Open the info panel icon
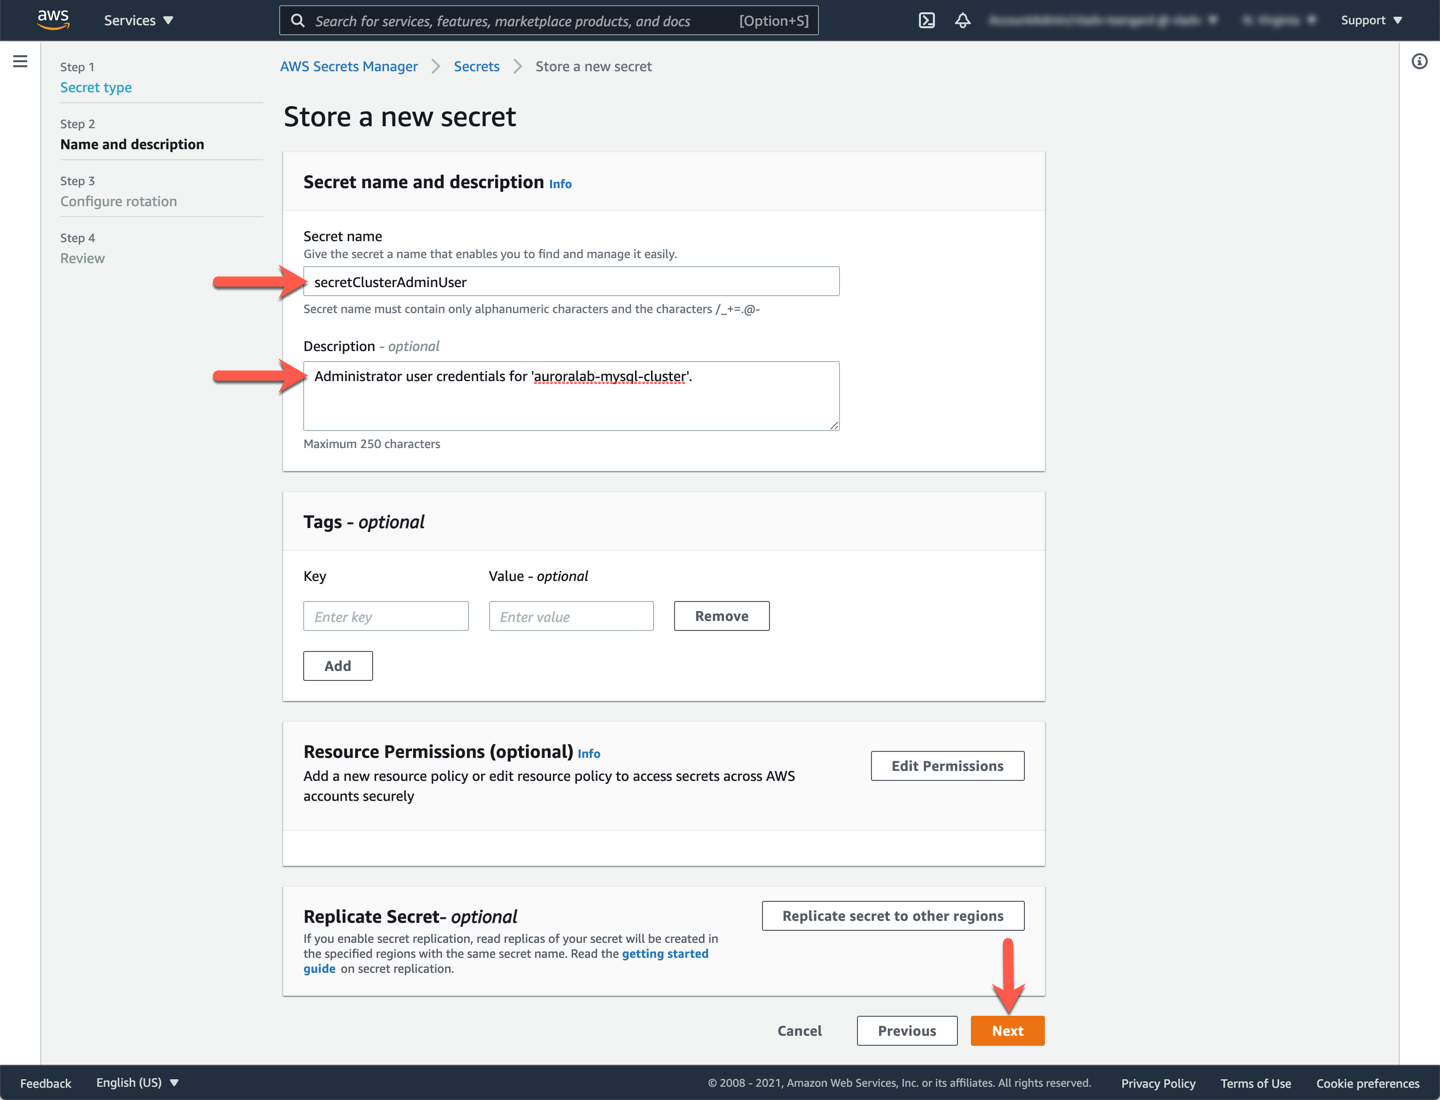The image size is (1440, 1100). [x=1419, y=62]
